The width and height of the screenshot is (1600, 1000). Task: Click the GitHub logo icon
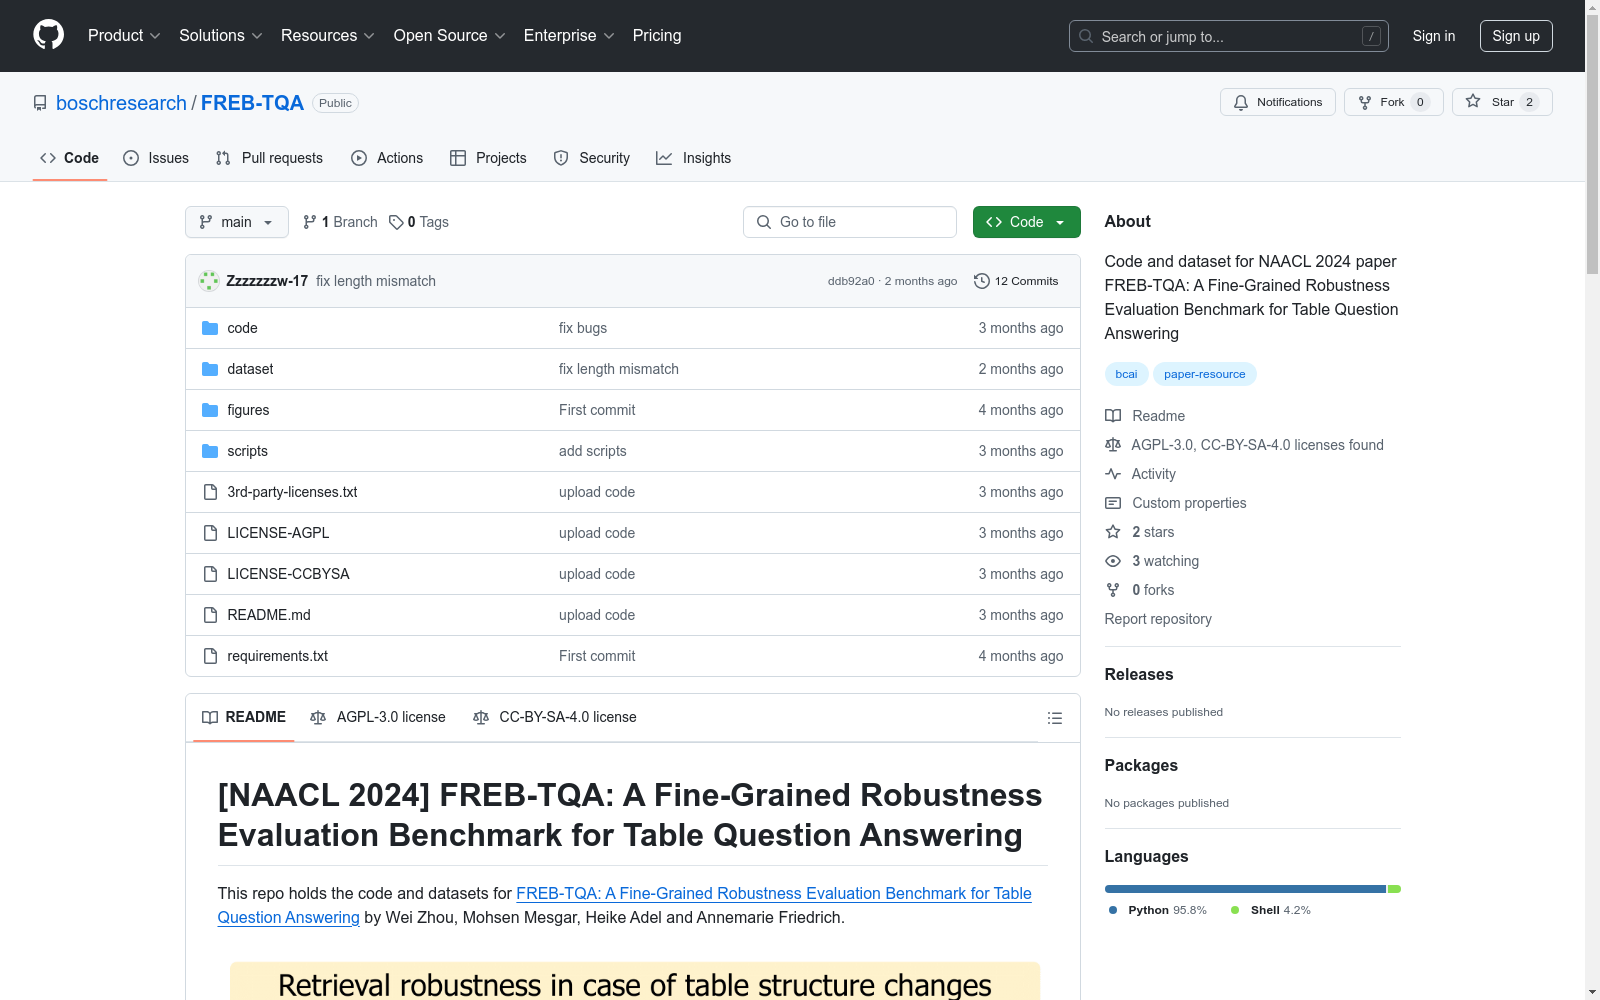48,35
